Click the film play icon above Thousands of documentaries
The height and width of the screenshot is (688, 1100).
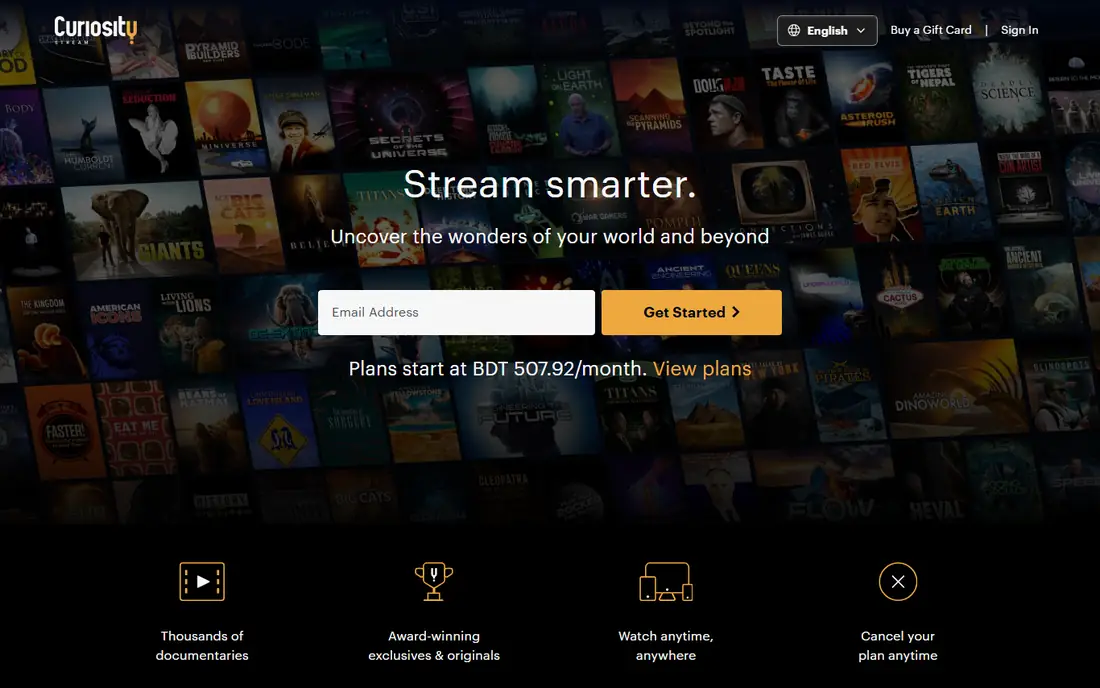(x=202, y=581)
